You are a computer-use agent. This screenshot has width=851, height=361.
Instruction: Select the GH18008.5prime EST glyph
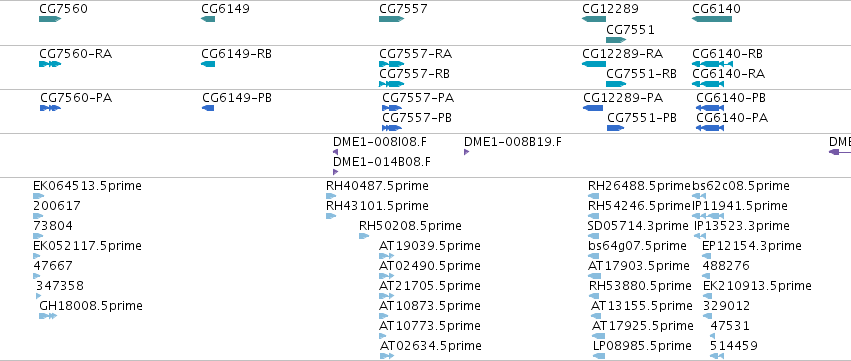click(48, 316)
